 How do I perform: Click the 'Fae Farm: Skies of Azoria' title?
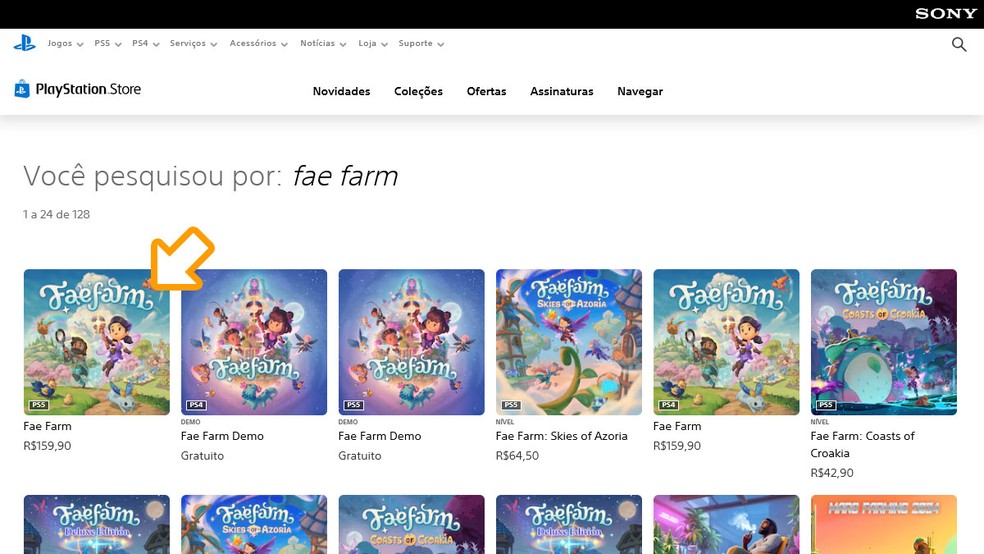click(x=562, y=436)
